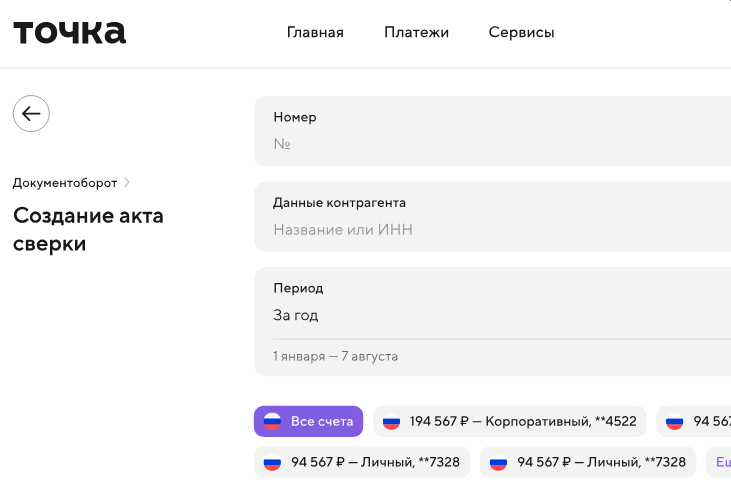Click the chevron after Документооборот breadcrumb

(127, 183)
